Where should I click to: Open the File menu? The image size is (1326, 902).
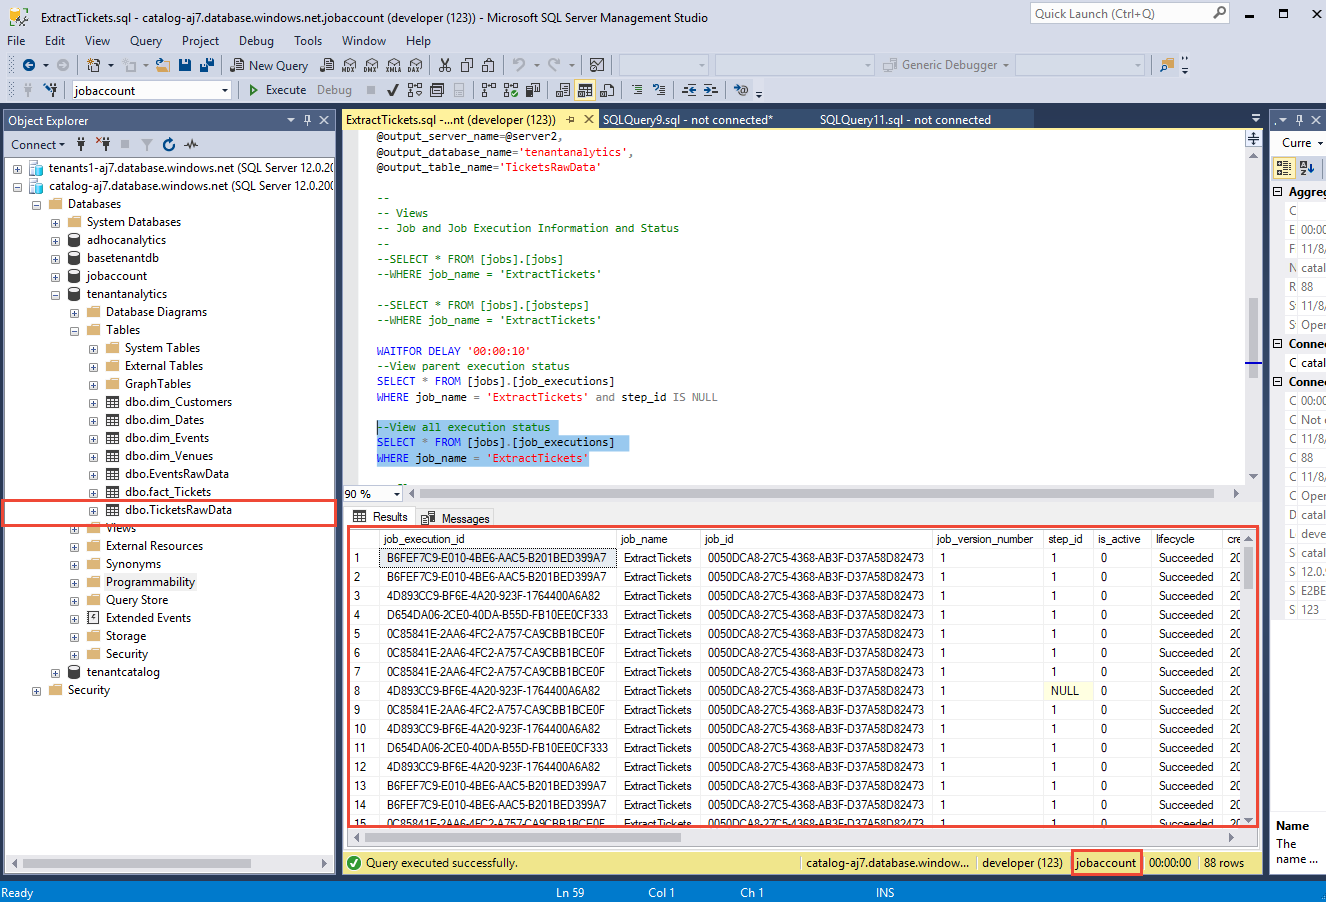tap(16, 41)
